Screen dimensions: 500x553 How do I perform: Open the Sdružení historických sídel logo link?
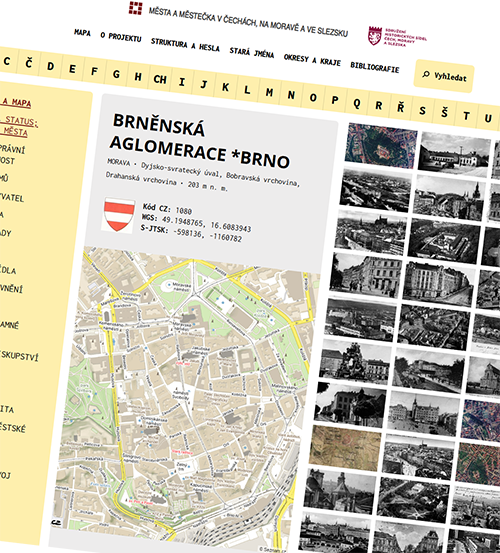(397, 37)
